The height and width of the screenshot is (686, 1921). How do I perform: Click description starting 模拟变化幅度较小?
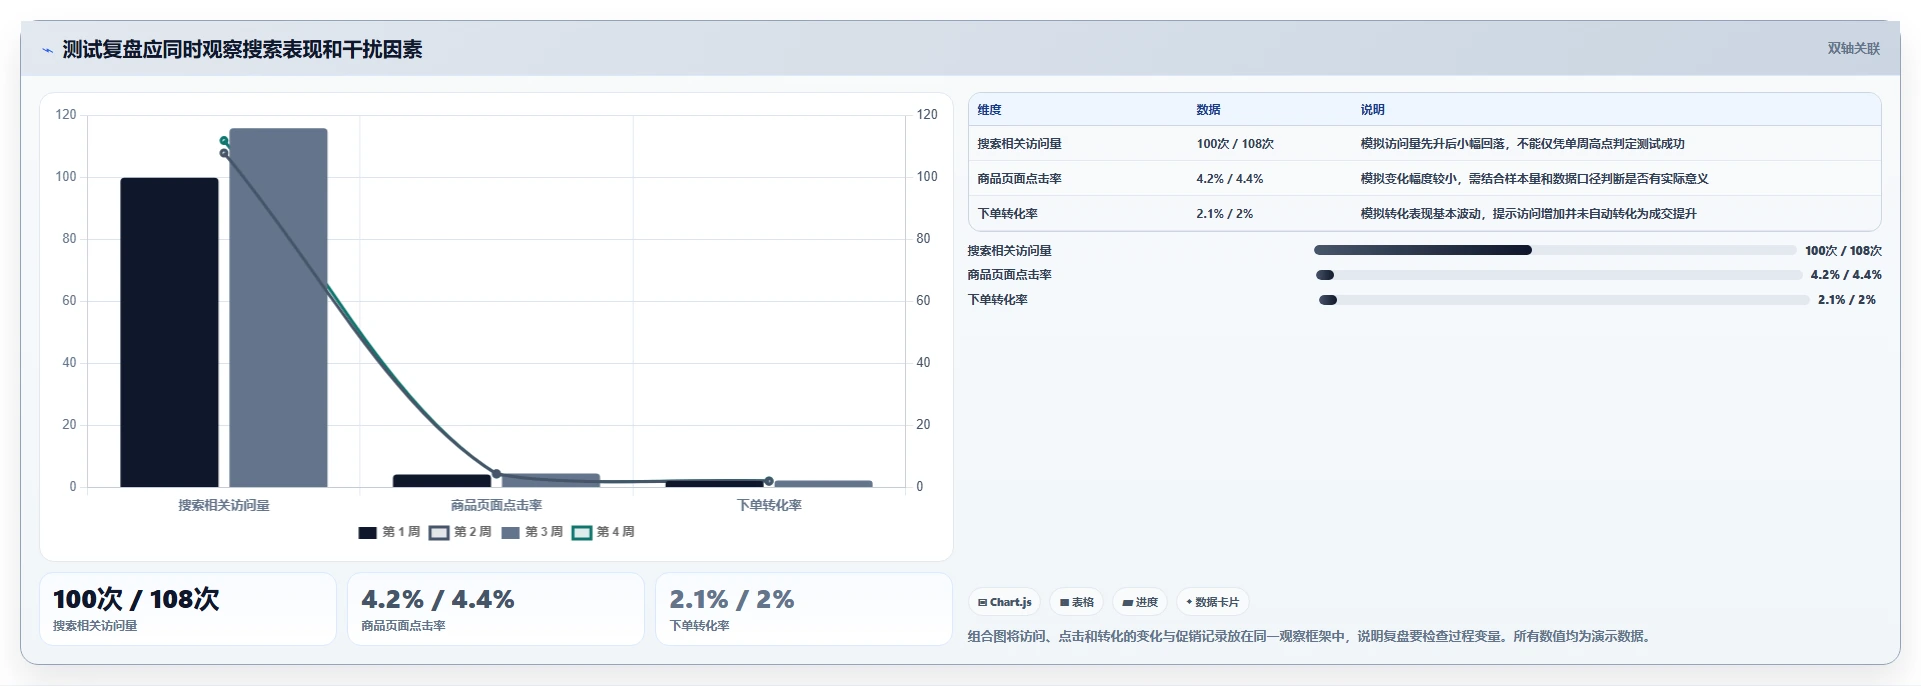pyautogui.click(x=1534, y=179)
